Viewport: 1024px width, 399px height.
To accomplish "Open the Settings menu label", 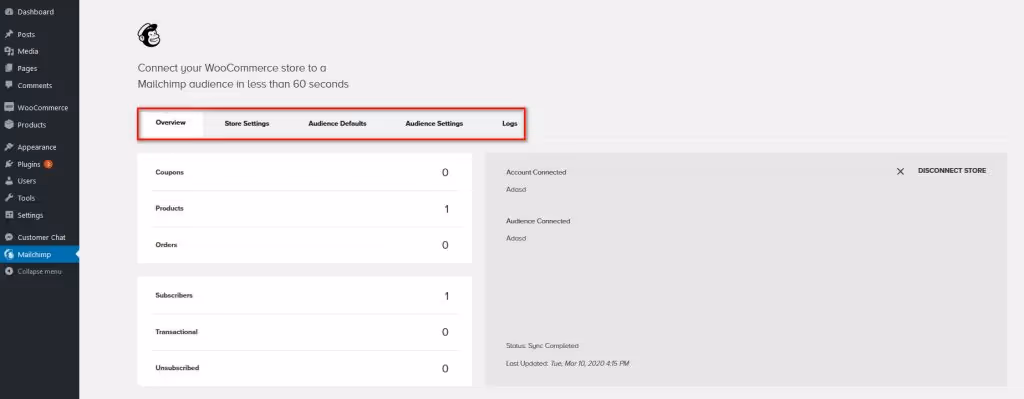I will 31,215.
